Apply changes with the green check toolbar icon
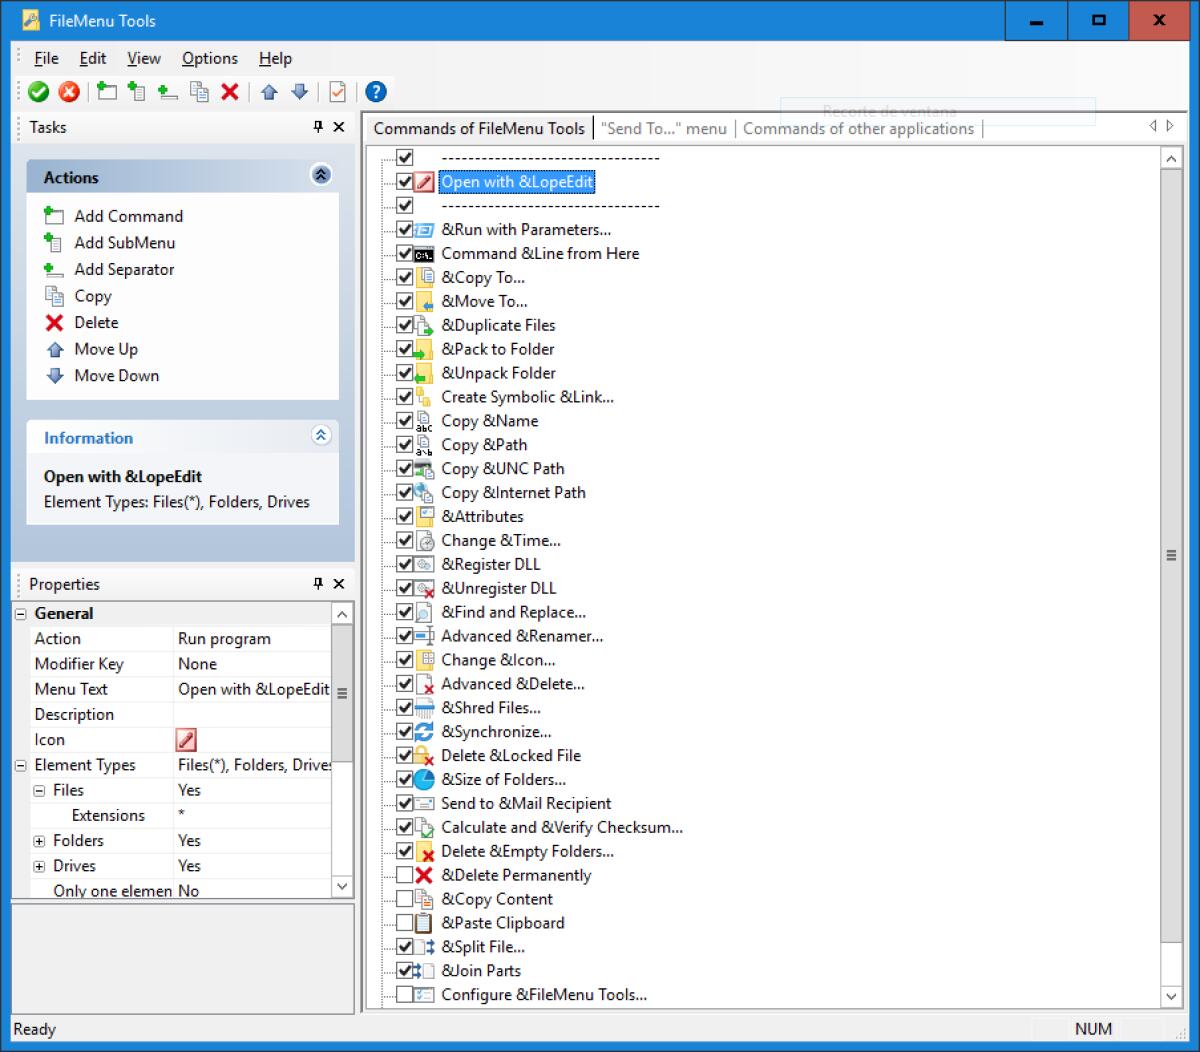Screen dimensions: 1200x1052 point(38,91)
